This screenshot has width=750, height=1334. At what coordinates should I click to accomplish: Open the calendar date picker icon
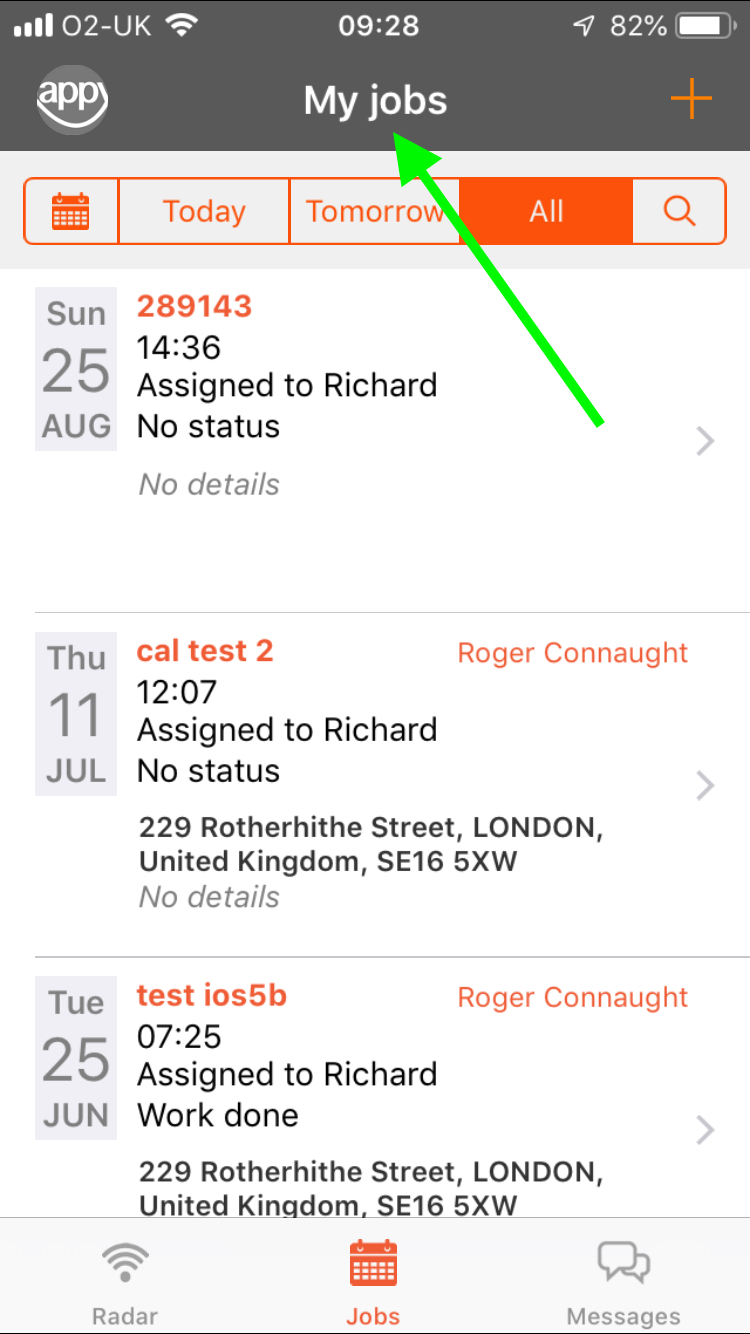(71, 211)
